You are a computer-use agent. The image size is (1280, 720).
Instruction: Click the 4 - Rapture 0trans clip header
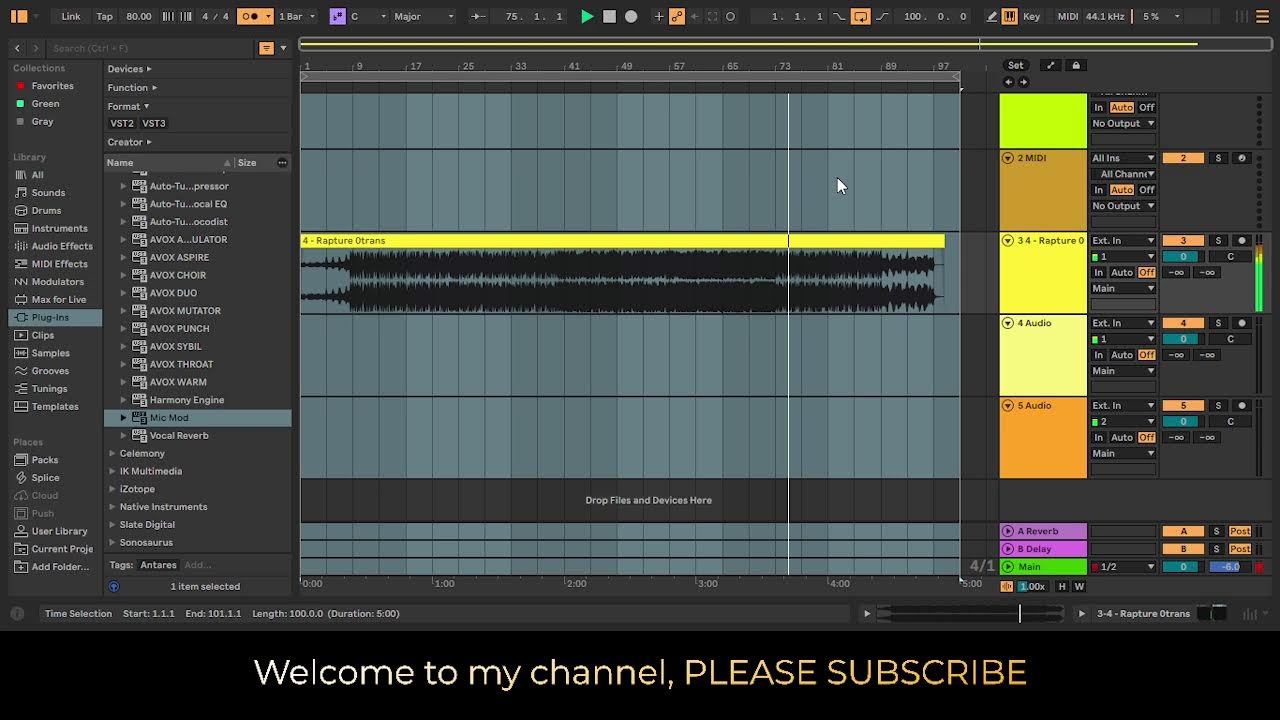coord(622,241)
